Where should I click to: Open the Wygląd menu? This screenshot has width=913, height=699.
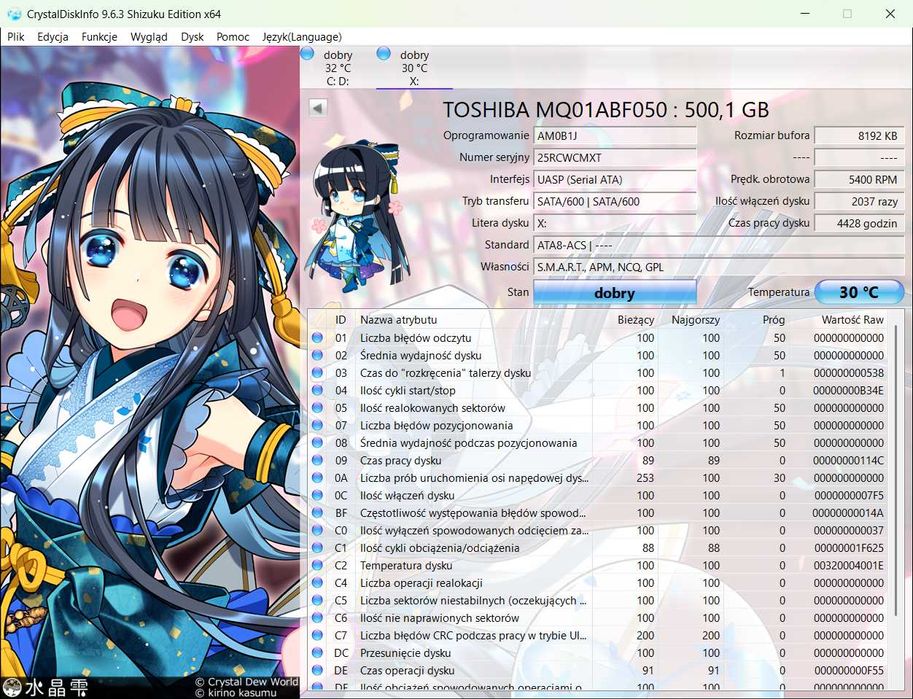(x=148, y=37)
